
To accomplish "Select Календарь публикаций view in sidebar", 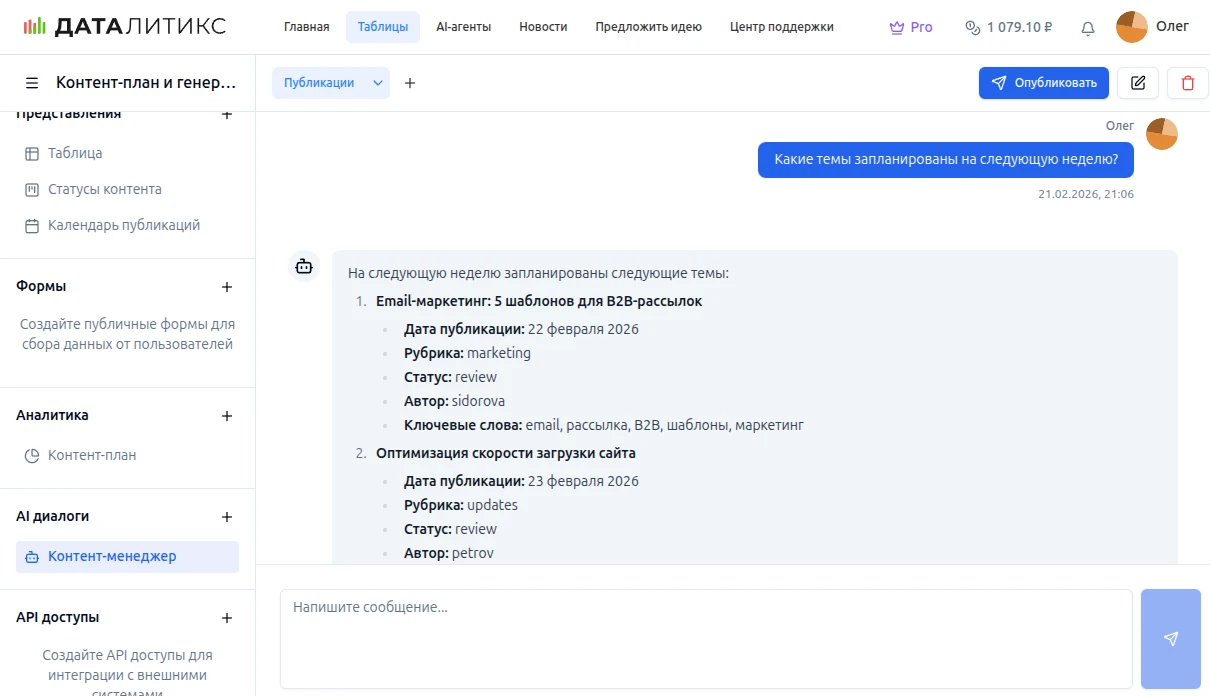I will (124, 226).
